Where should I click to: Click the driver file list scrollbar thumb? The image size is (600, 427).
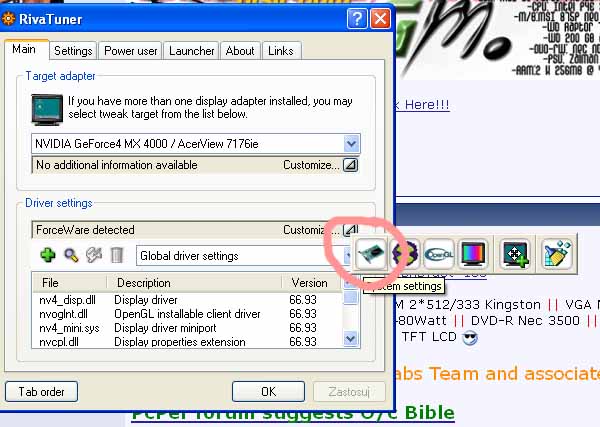tap(351, 297)
